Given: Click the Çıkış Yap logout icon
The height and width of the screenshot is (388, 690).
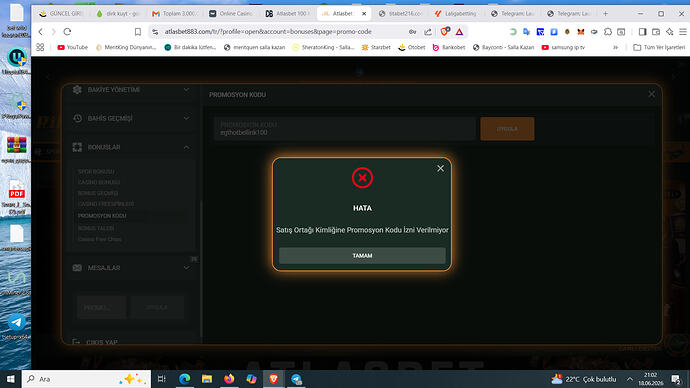Looking at the screenshot, I should (76, 342).
